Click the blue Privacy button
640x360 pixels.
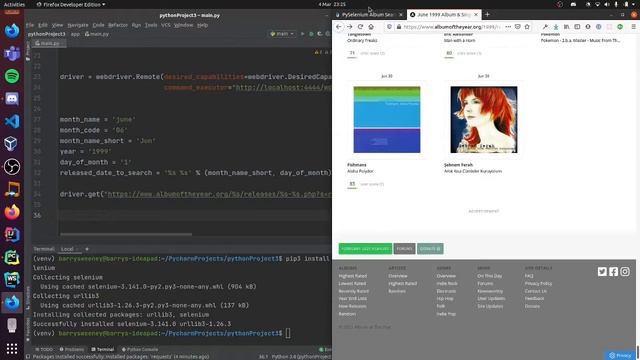[x=620, y=356]
